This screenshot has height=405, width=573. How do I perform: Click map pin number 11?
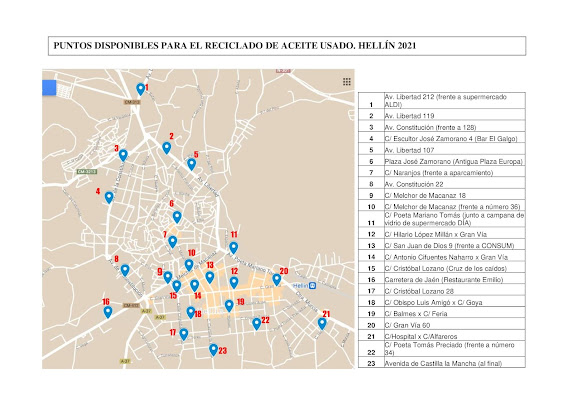point(234,247)
